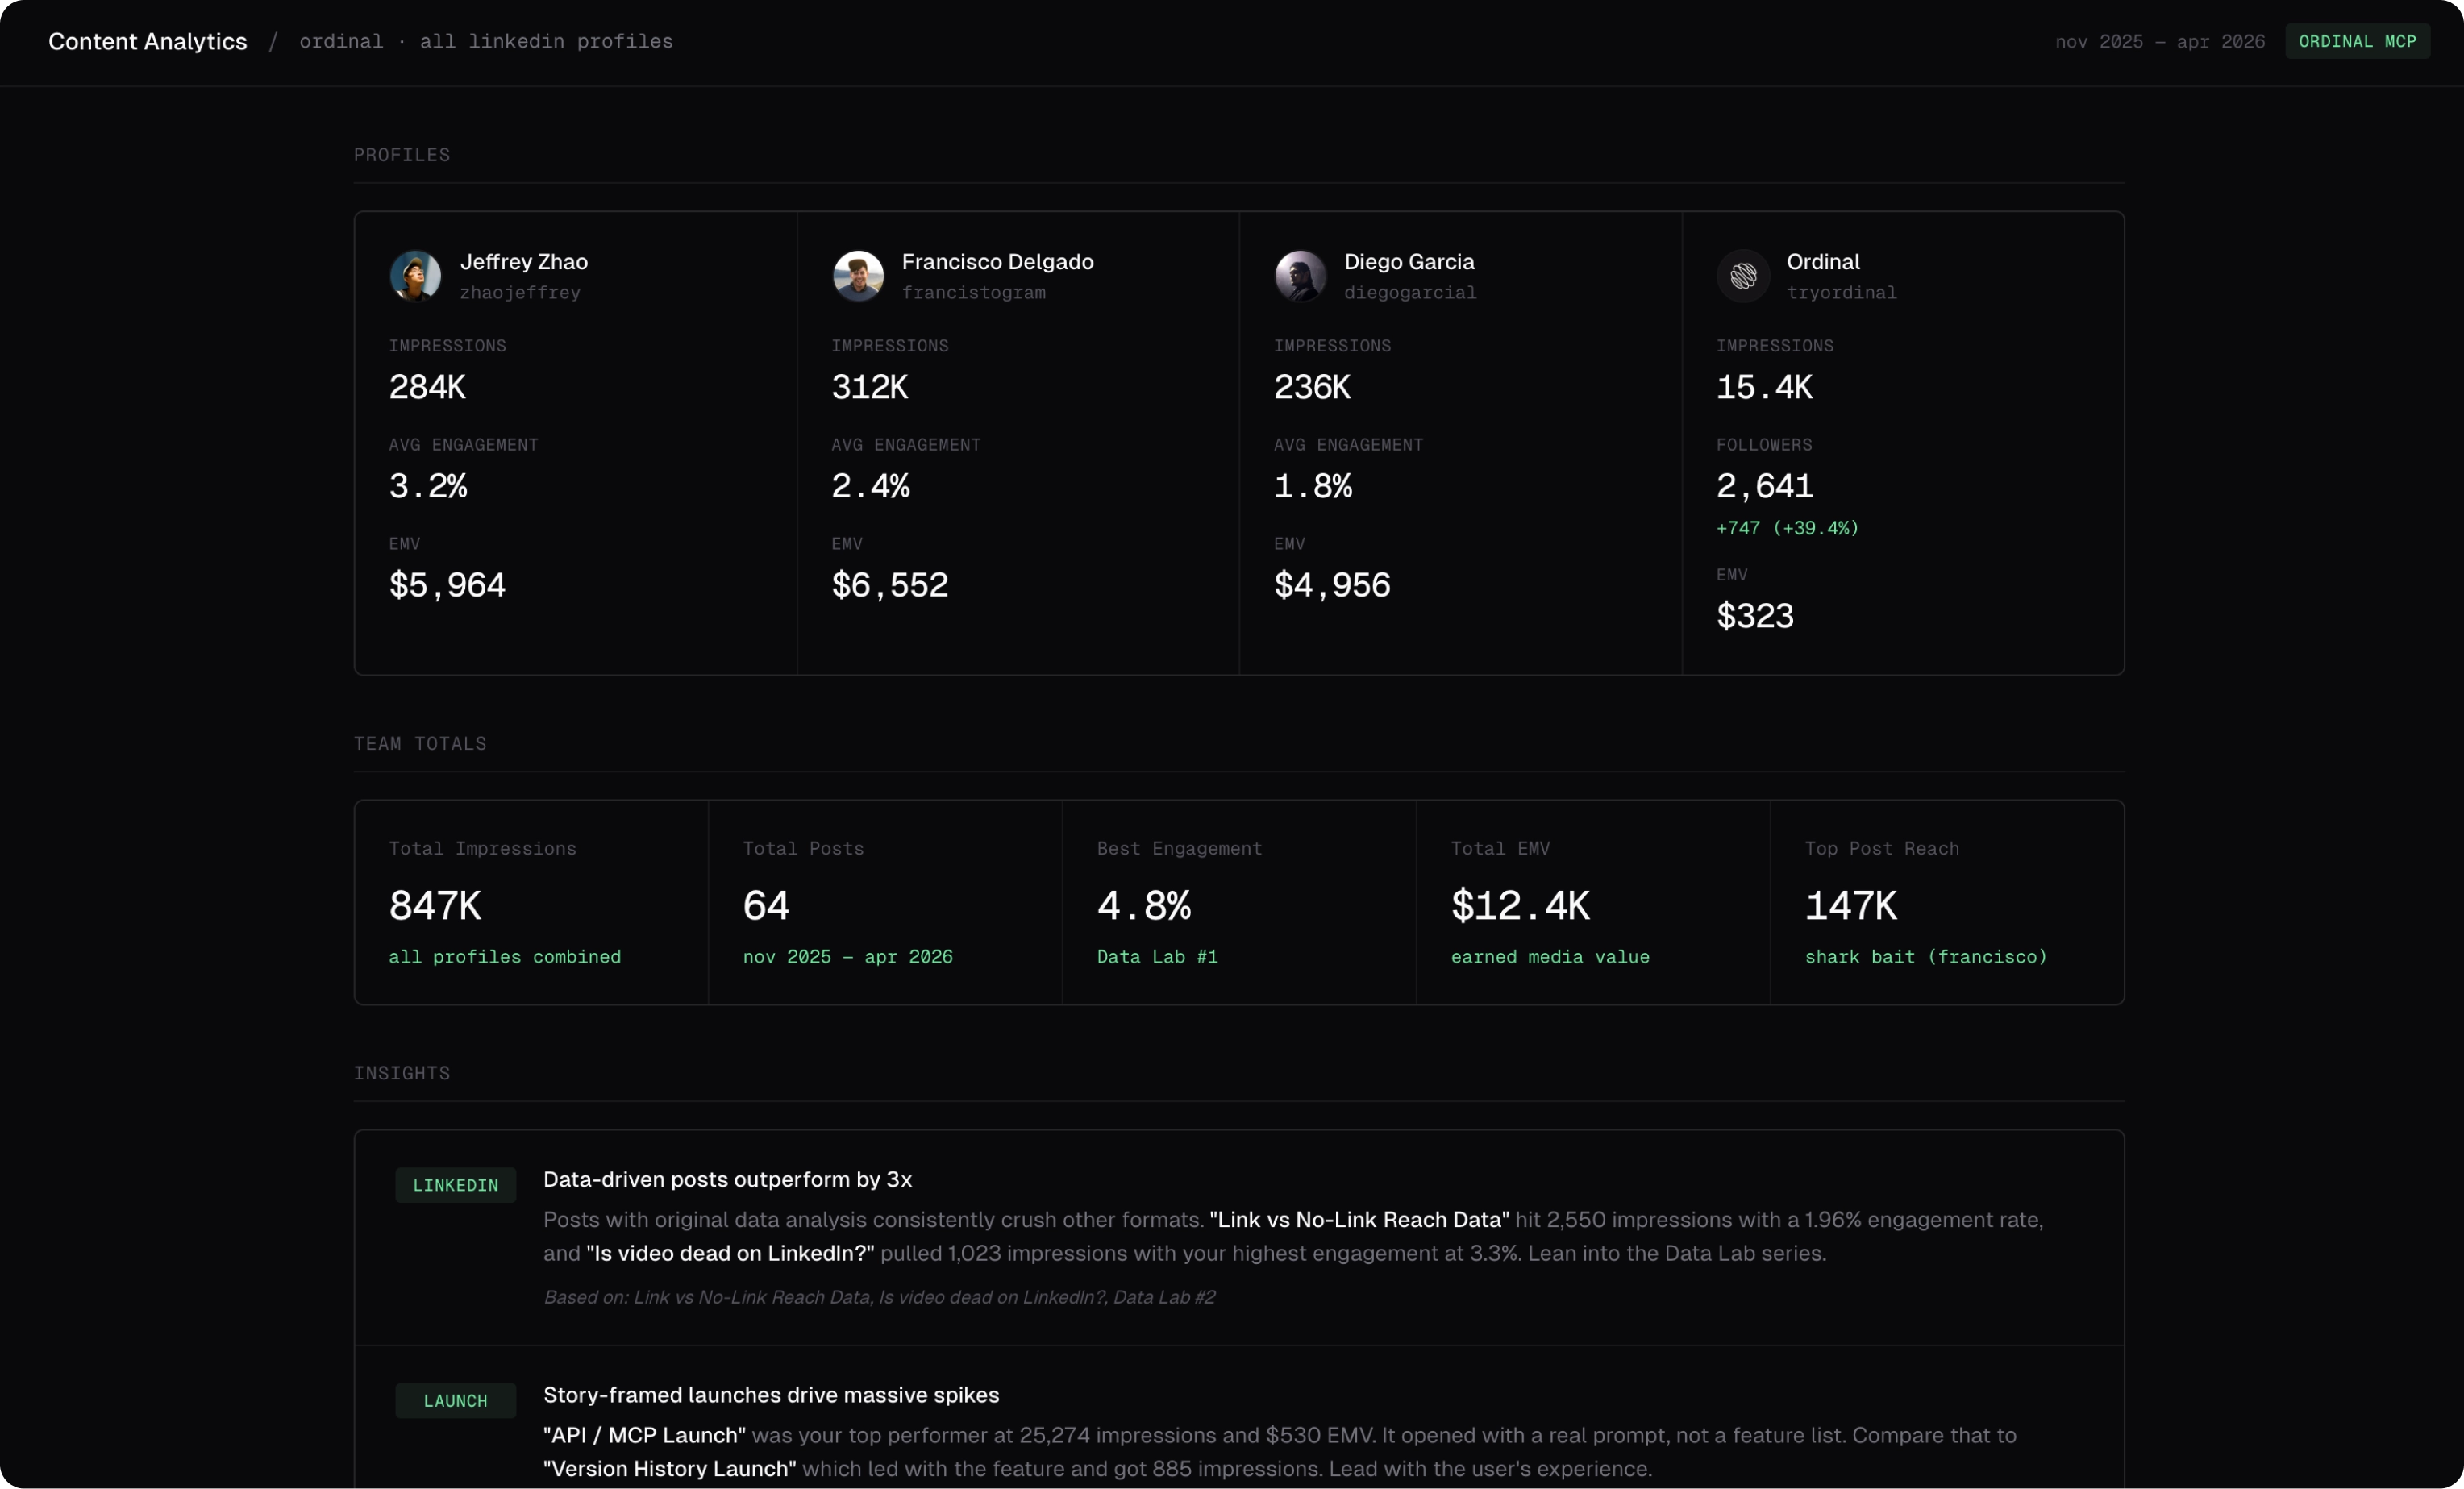Click the "API / MCP Launch" post reference

point(644,1435)
